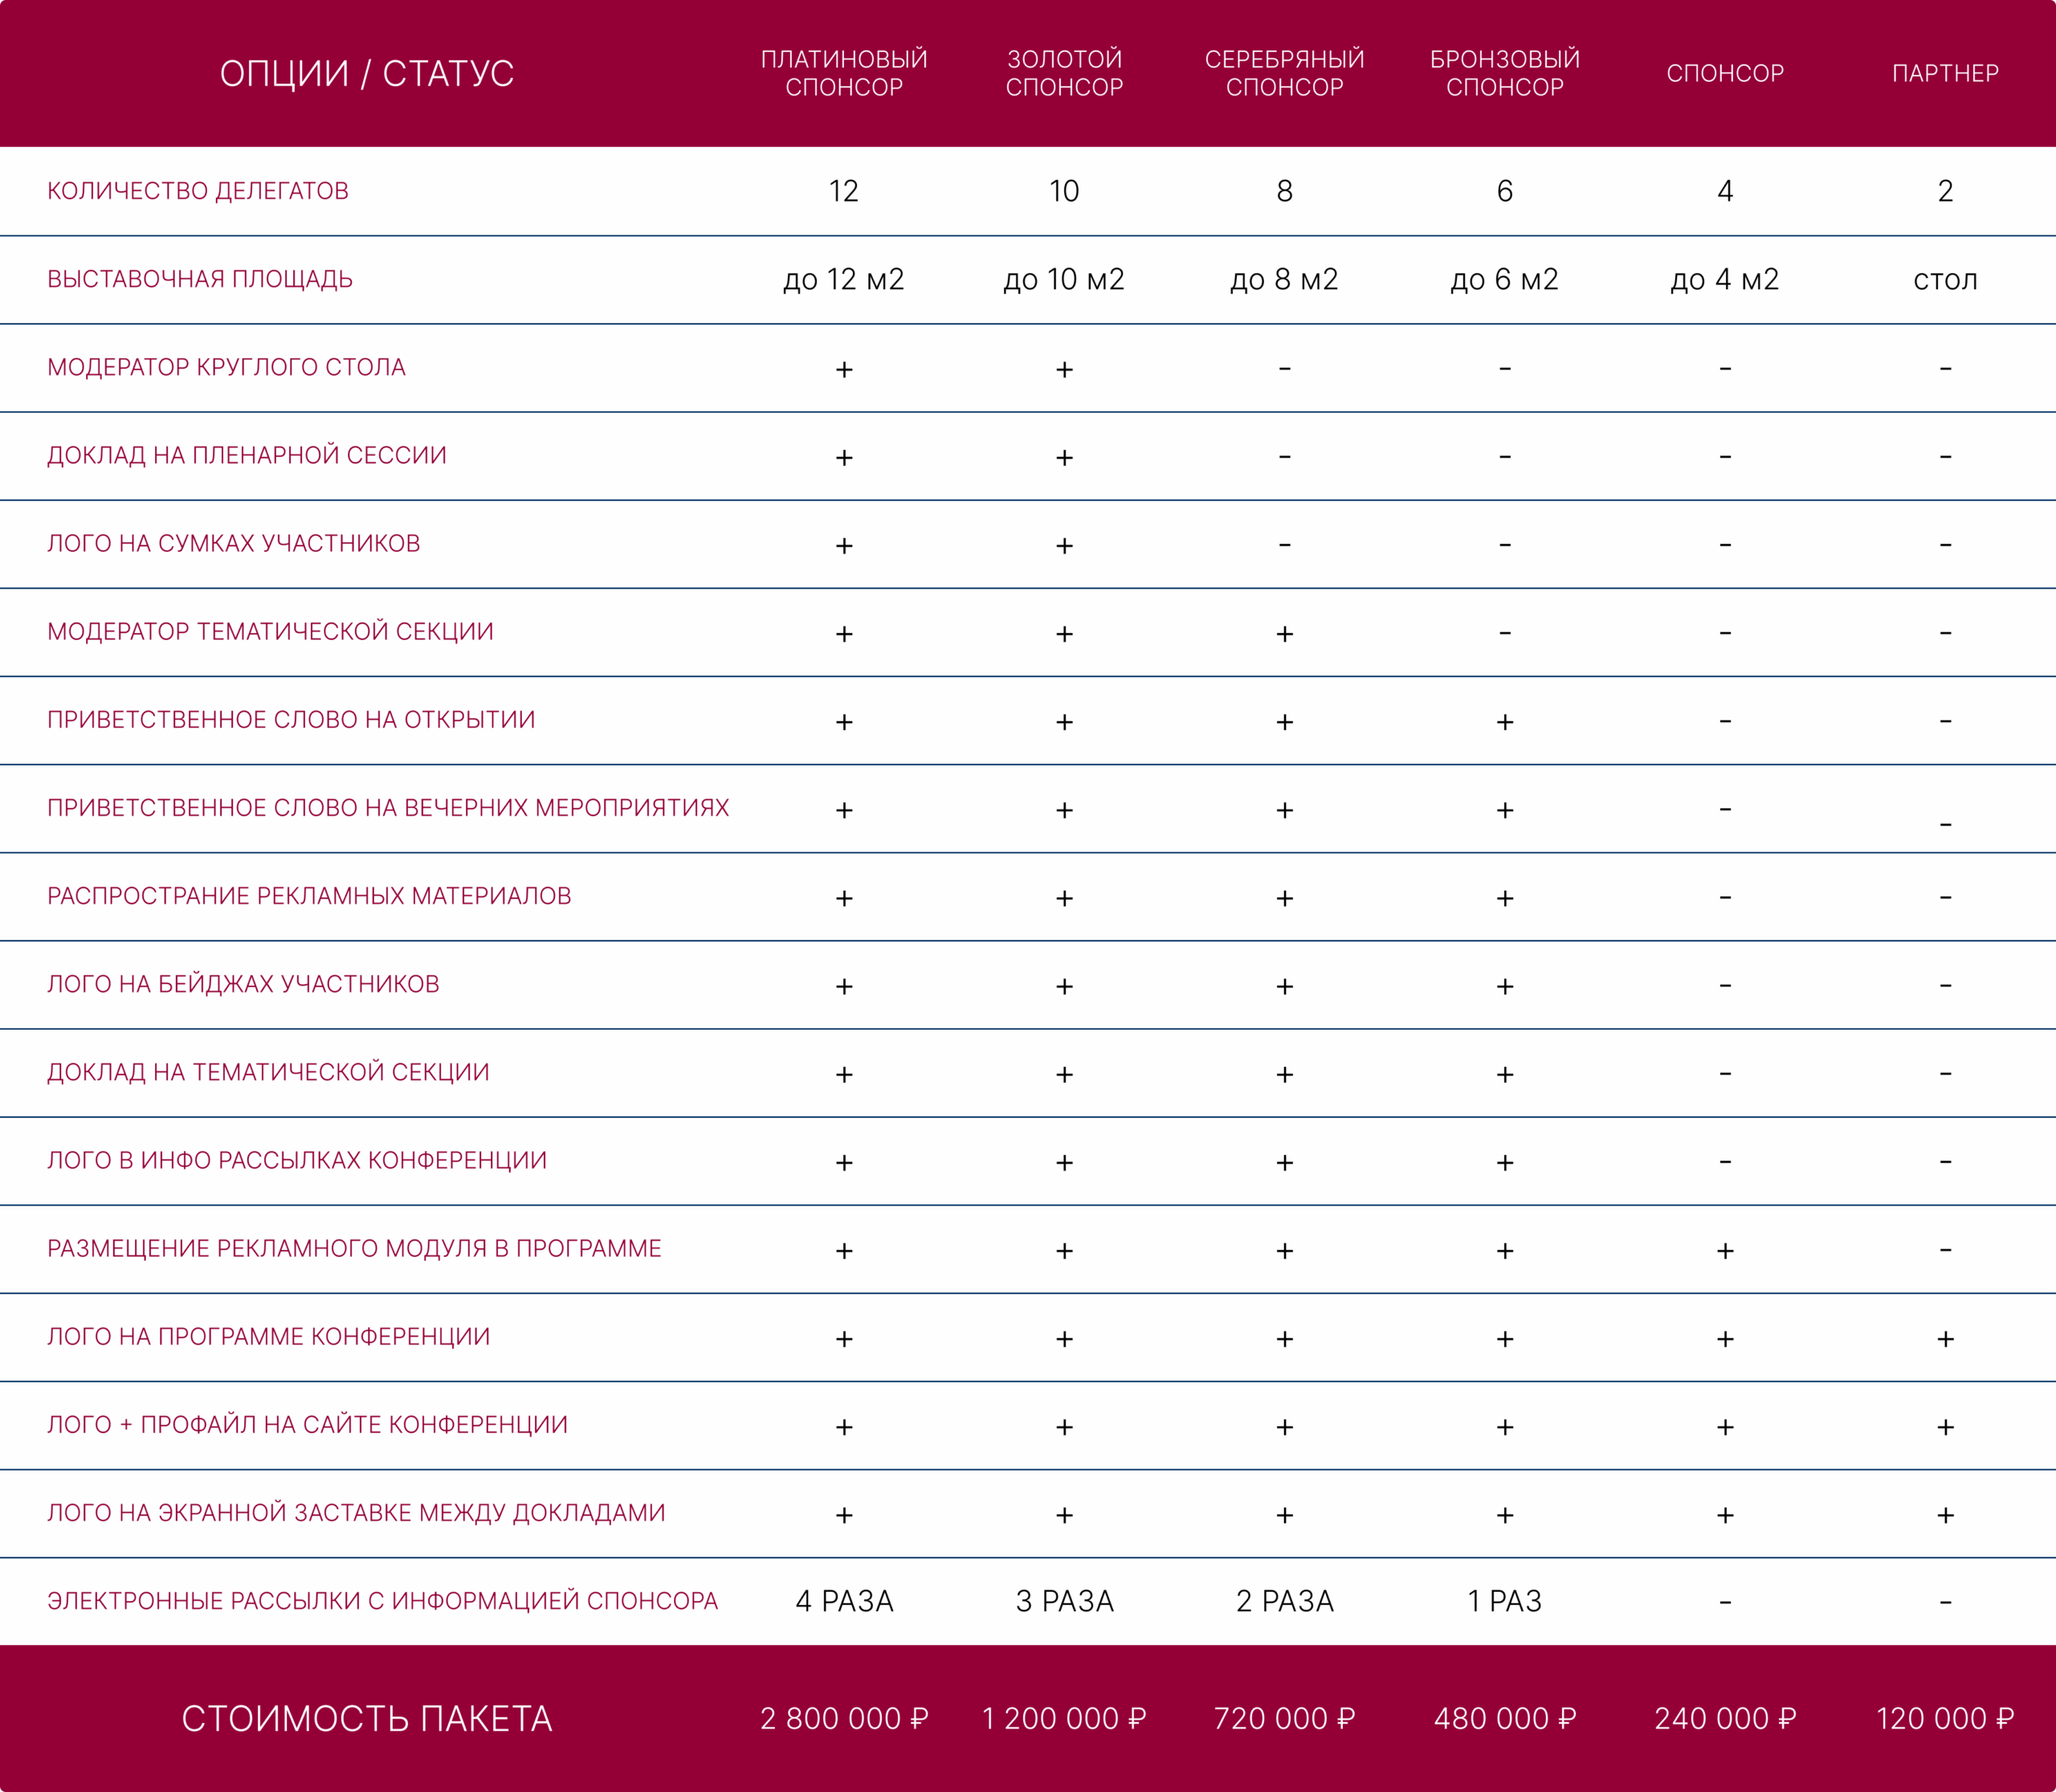Click the Партнер column header
This screenshot has height=1792, width=2056.
point(1945,73)
